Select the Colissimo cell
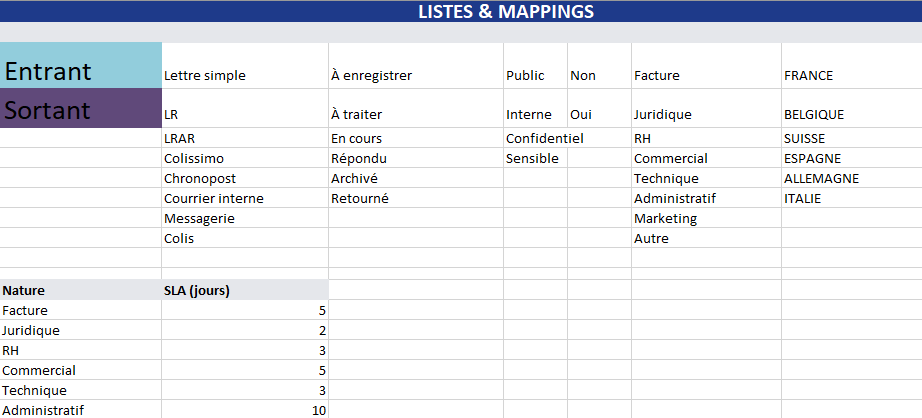The image size is (922, 418). click(244, 159)
